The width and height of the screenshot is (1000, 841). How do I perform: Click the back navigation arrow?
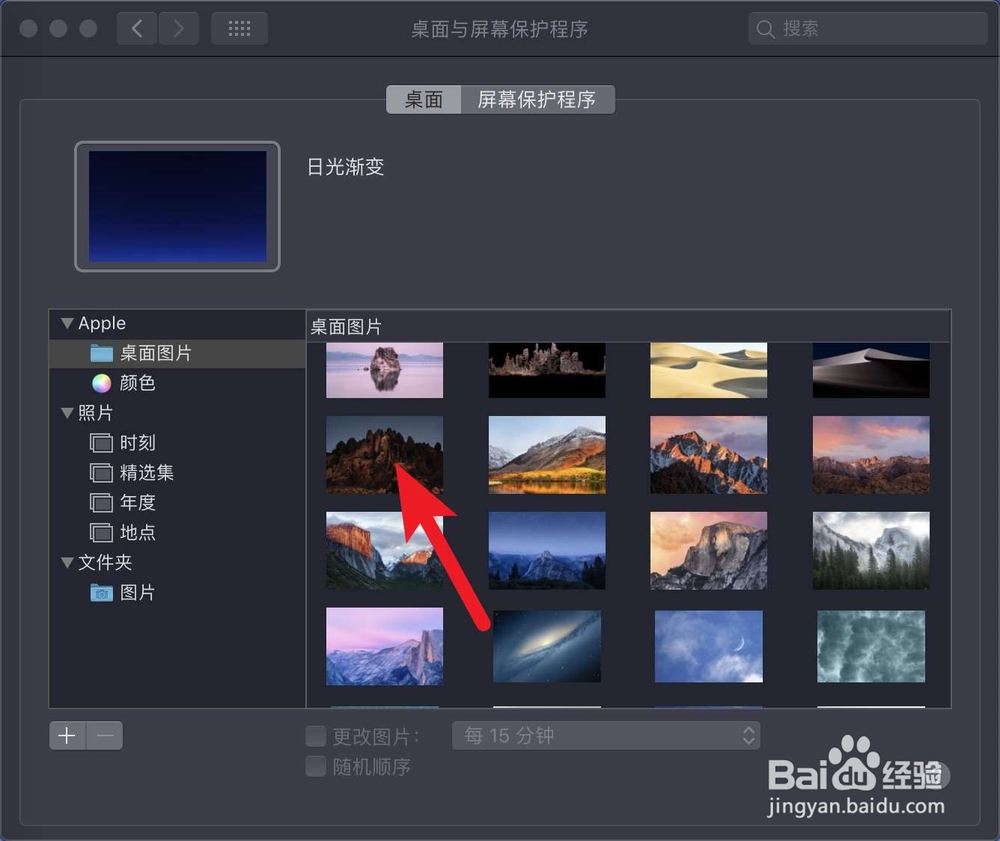point(137,28)
